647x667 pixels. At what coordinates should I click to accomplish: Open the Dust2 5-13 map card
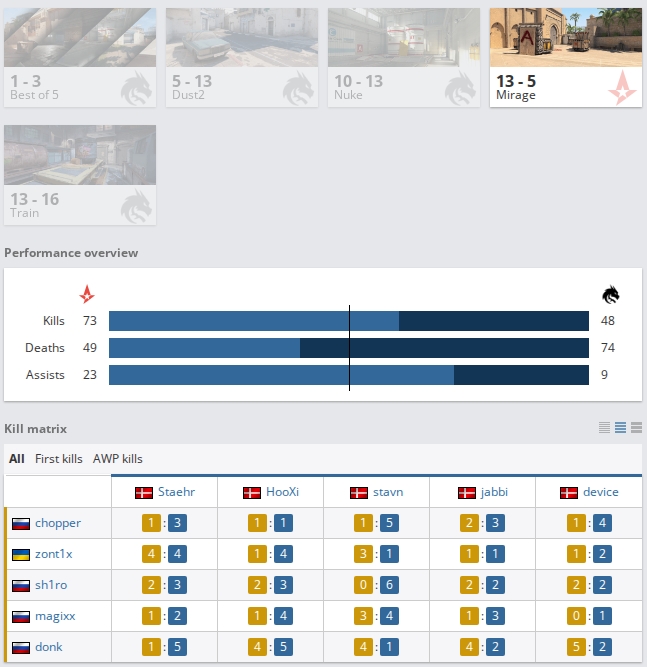coord(242,57)
